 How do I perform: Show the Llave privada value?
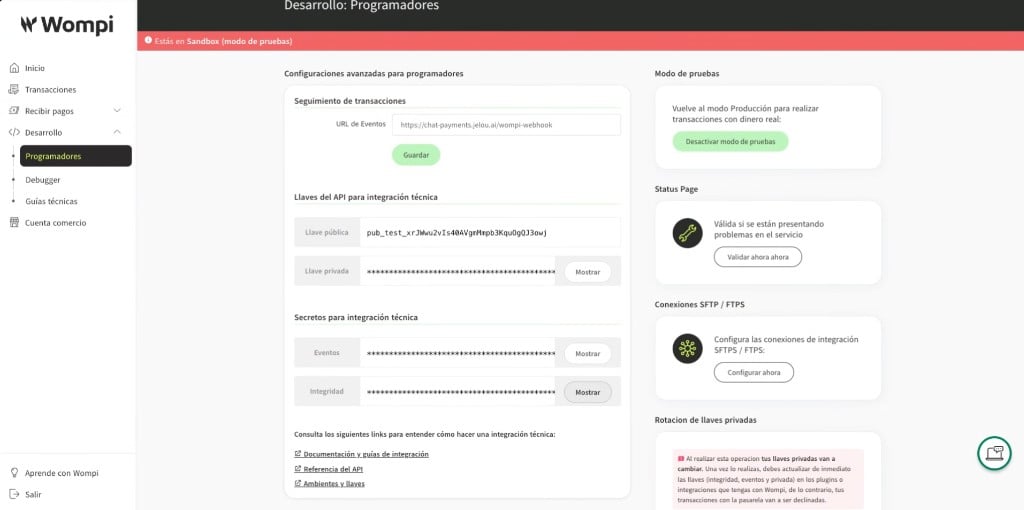[588, 272]
